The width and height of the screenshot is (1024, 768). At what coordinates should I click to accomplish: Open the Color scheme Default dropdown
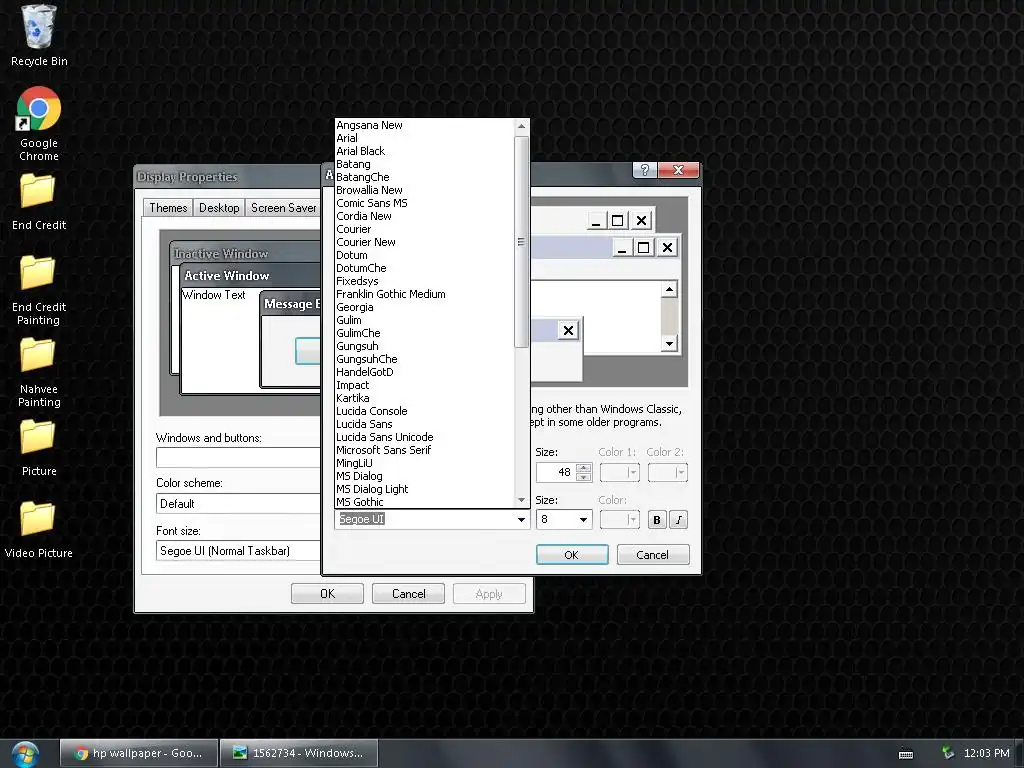[x=238, y=504]
